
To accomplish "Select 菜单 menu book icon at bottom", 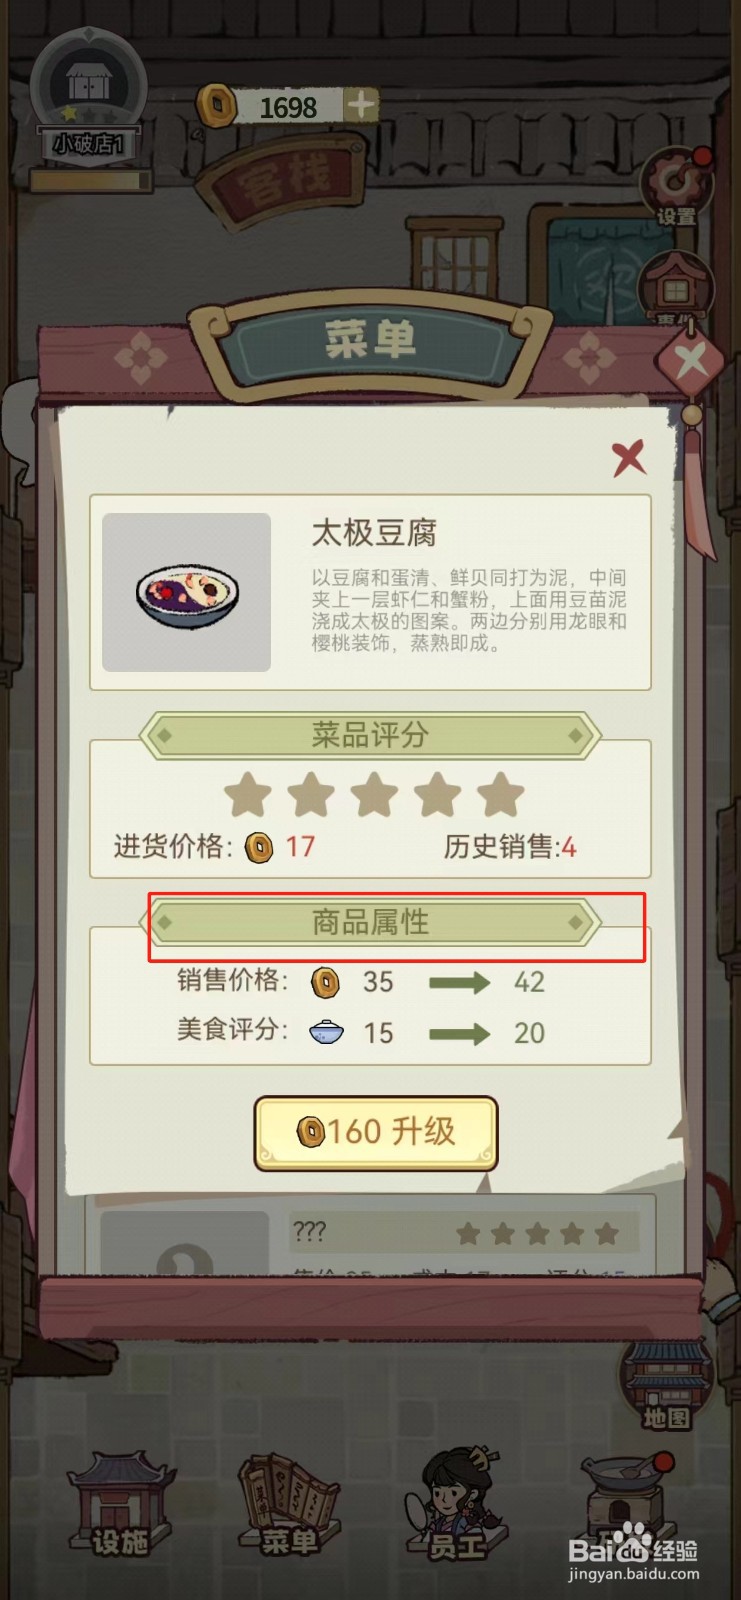I will click(289, 1505).
